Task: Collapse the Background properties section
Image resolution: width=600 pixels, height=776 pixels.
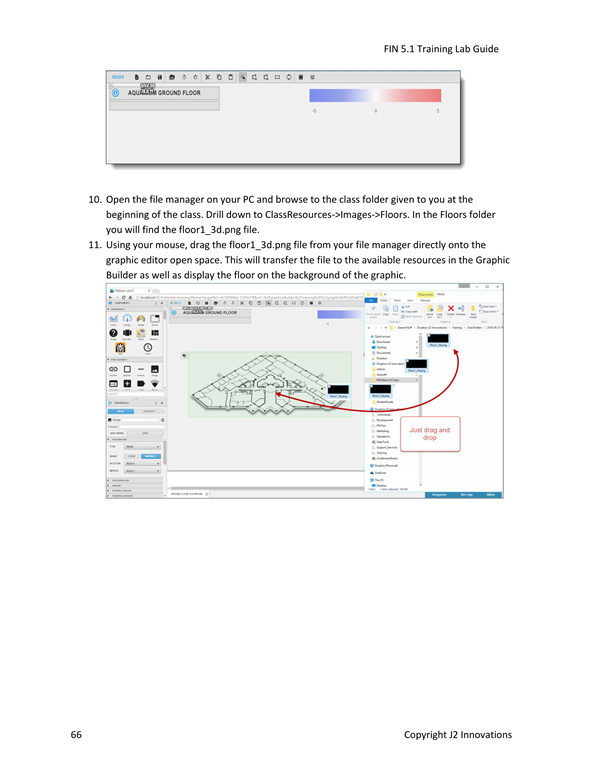Action: 135,439
